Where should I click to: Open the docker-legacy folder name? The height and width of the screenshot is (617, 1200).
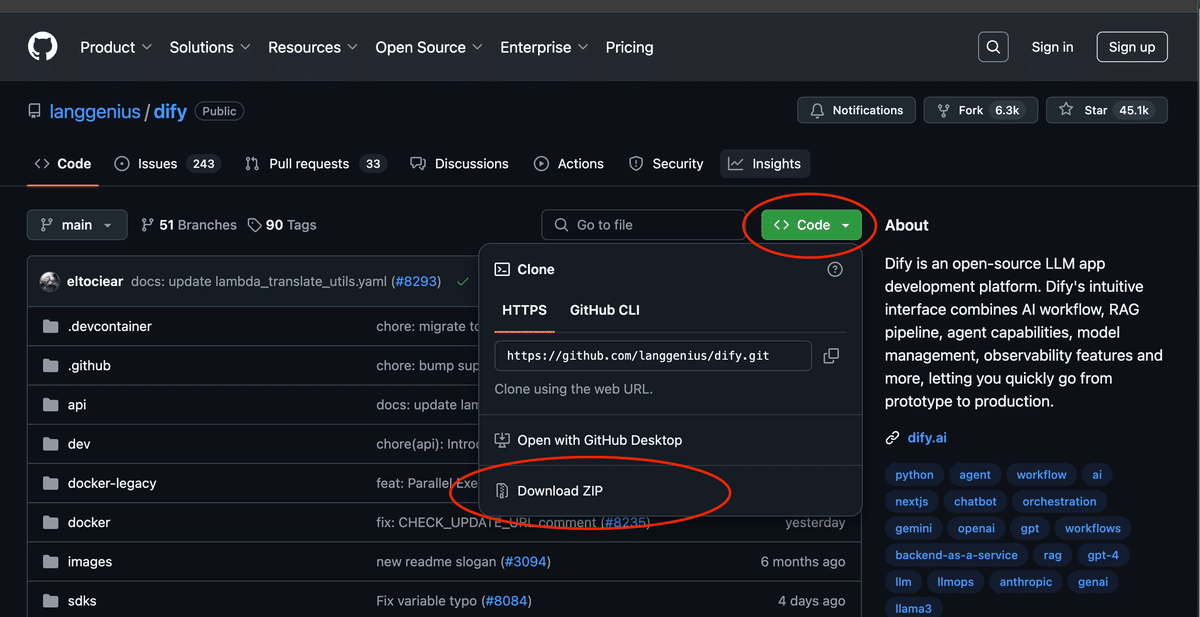tap(112, 483)
